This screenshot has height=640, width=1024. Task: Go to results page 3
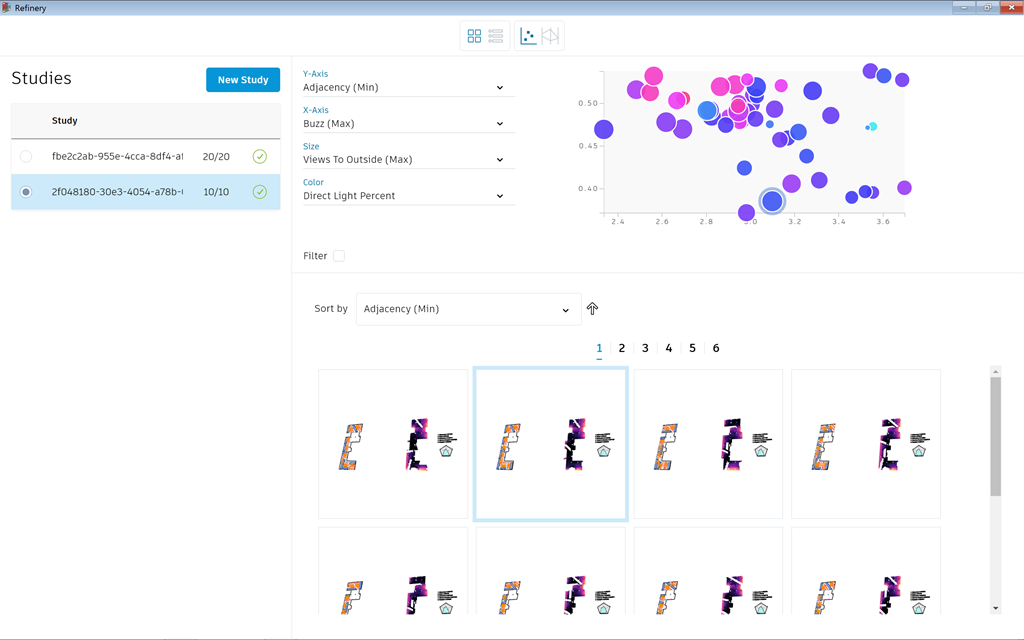[645, 348]
